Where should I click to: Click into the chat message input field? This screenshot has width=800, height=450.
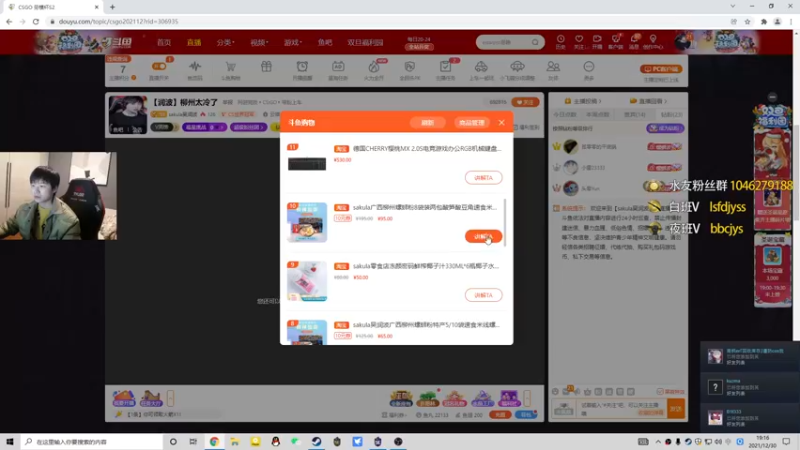click(621, 409)
